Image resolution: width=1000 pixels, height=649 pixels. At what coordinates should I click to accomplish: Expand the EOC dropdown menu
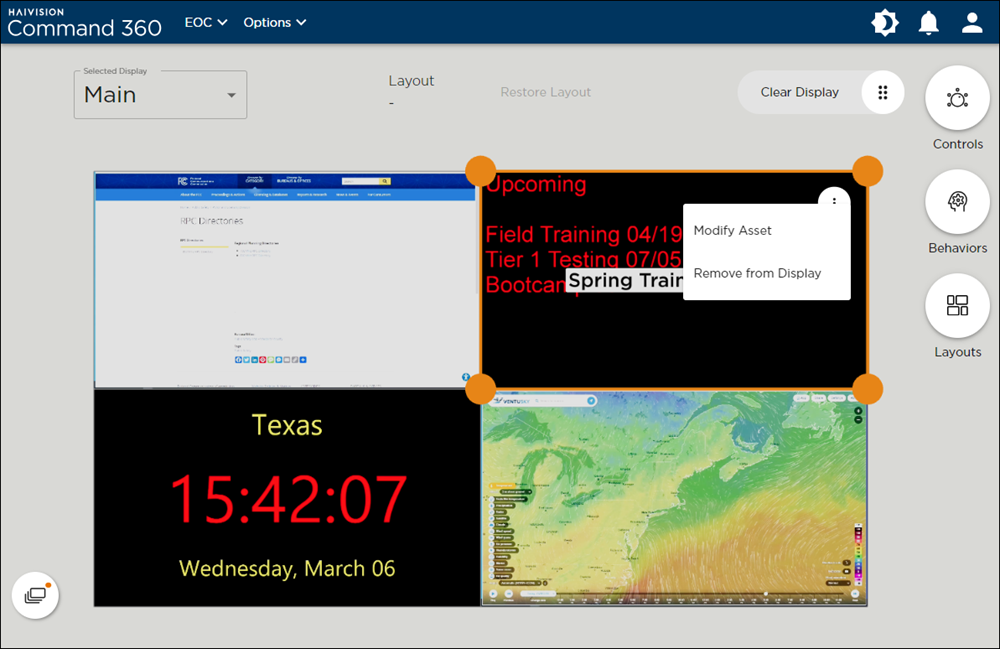(206, 22)
